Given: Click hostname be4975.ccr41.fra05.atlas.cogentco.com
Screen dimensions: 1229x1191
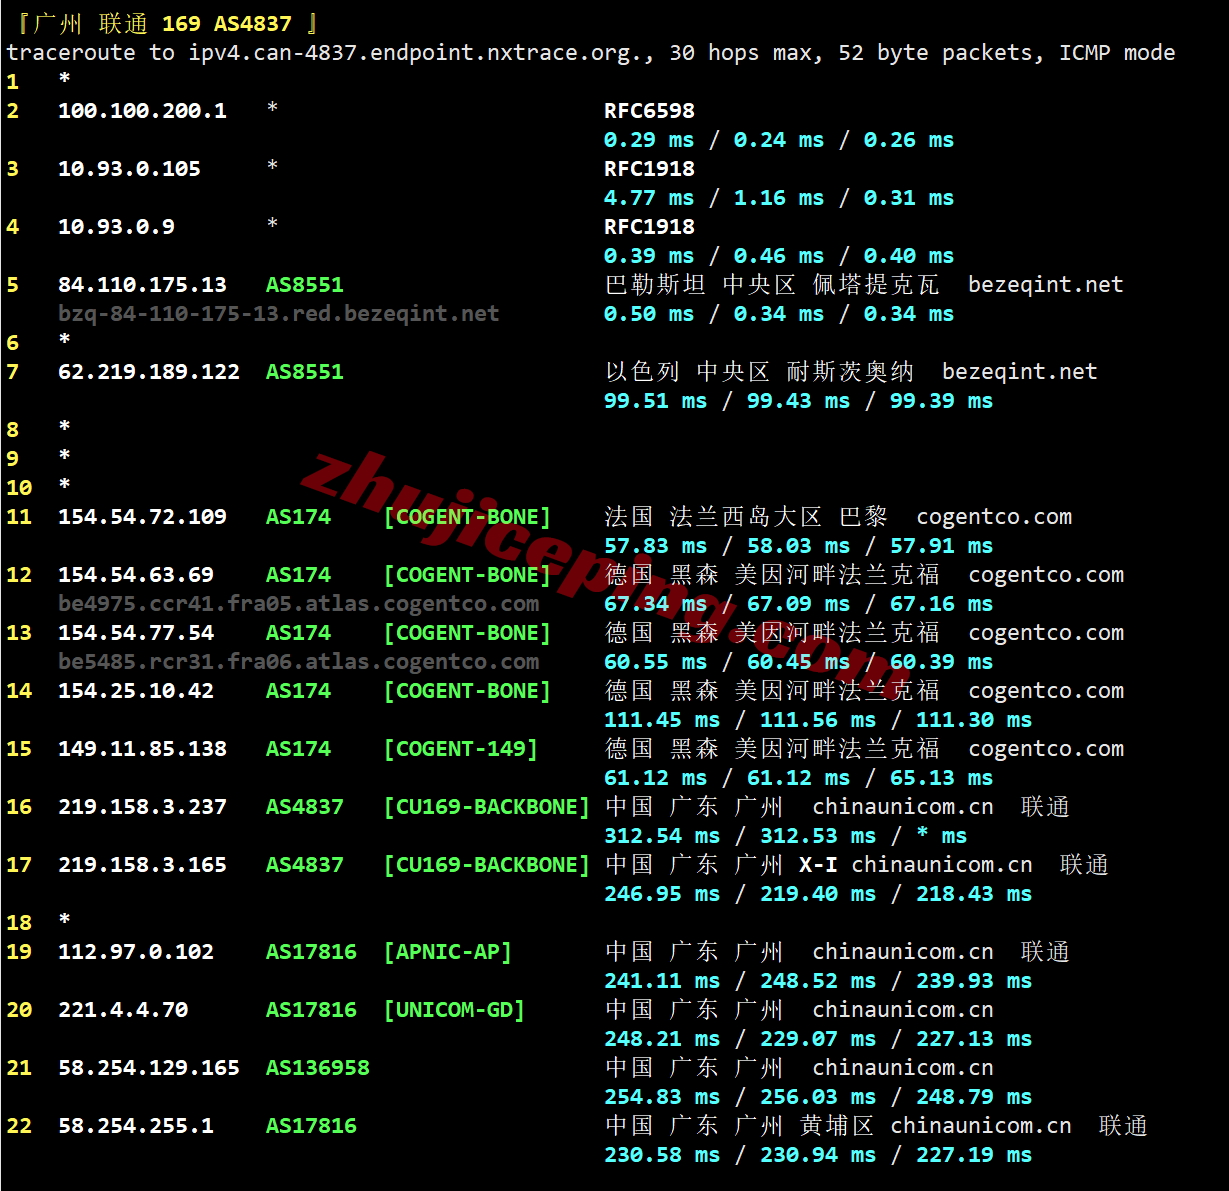Looking at the screenshot, I should click(299, 604).
